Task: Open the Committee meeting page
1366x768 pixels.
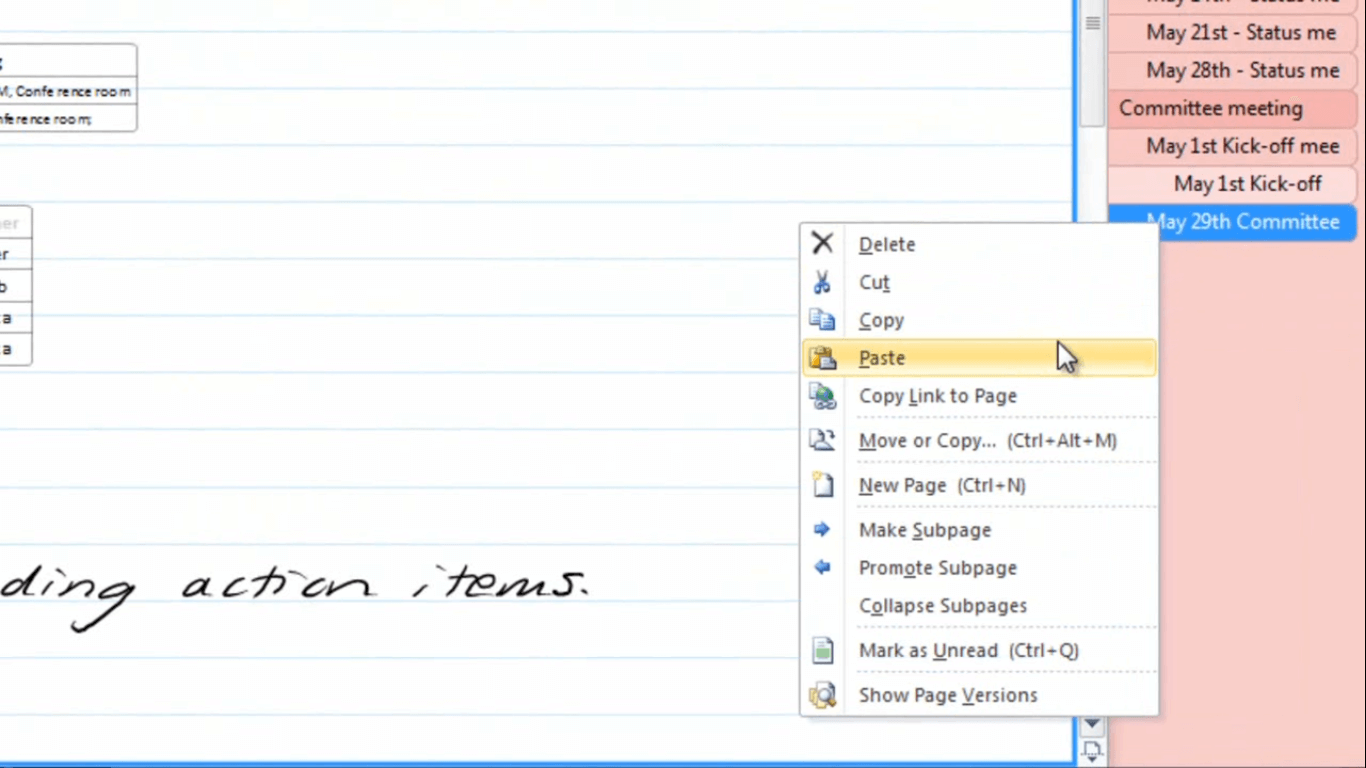Action: click(1210, 108)
